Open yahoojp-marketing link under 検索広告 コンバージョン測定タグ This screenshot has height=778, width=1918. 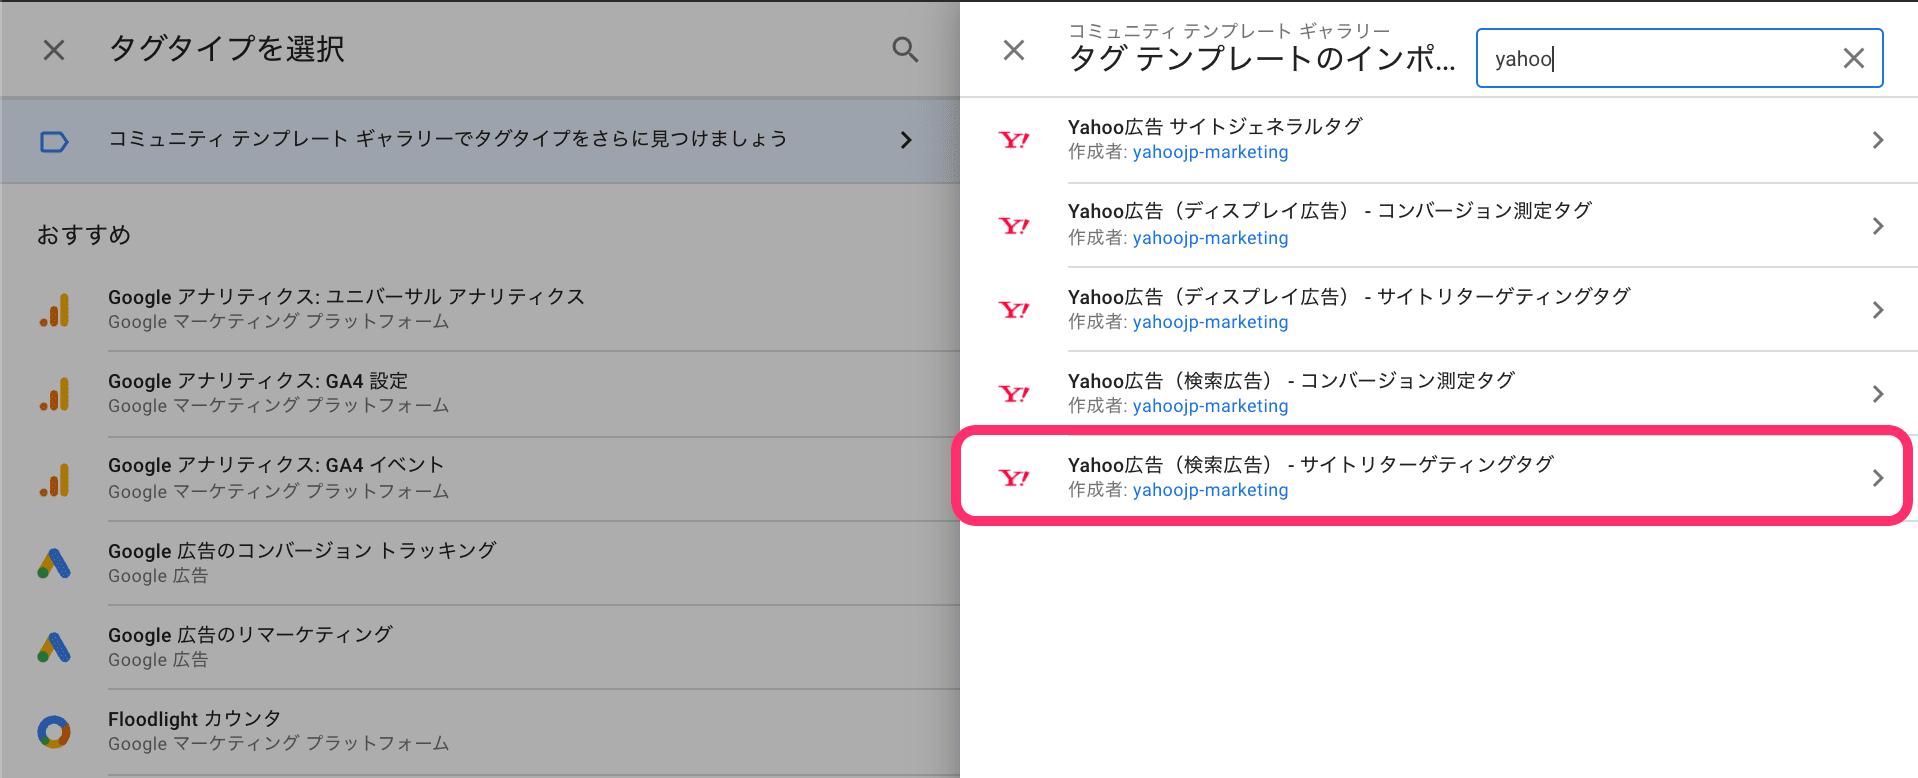coord(1210,406)
